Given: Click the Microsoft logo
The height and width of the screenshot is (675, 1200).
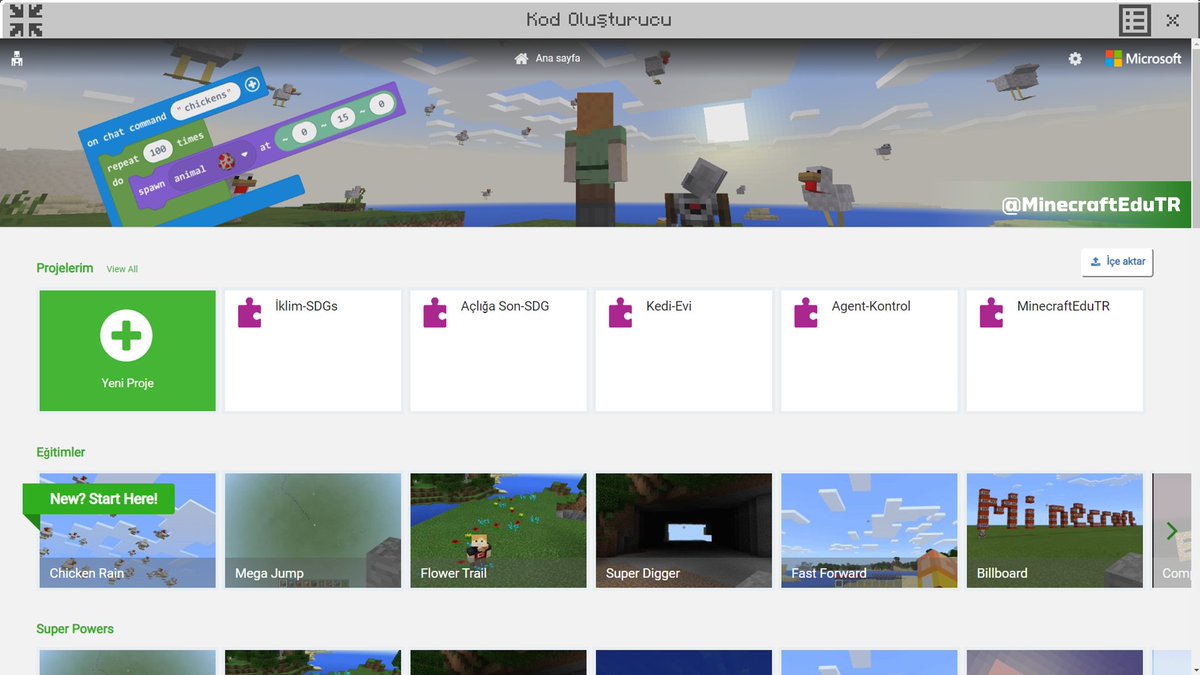Looking at the screenshot, I should (x=1143, y=59).
